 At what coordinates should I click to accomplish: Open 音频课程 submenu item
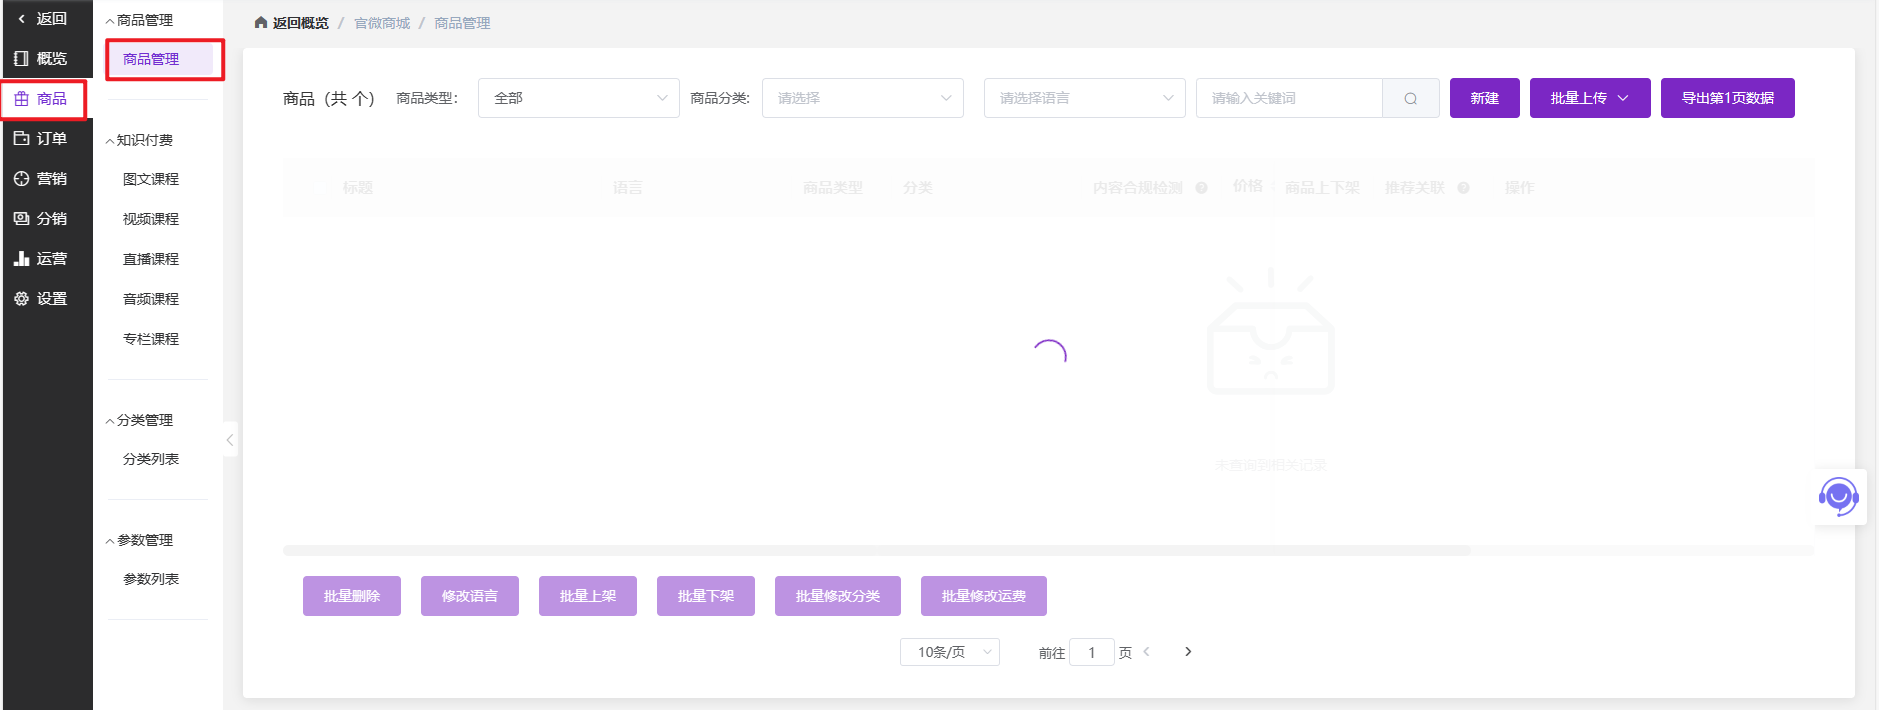(151, 299)
